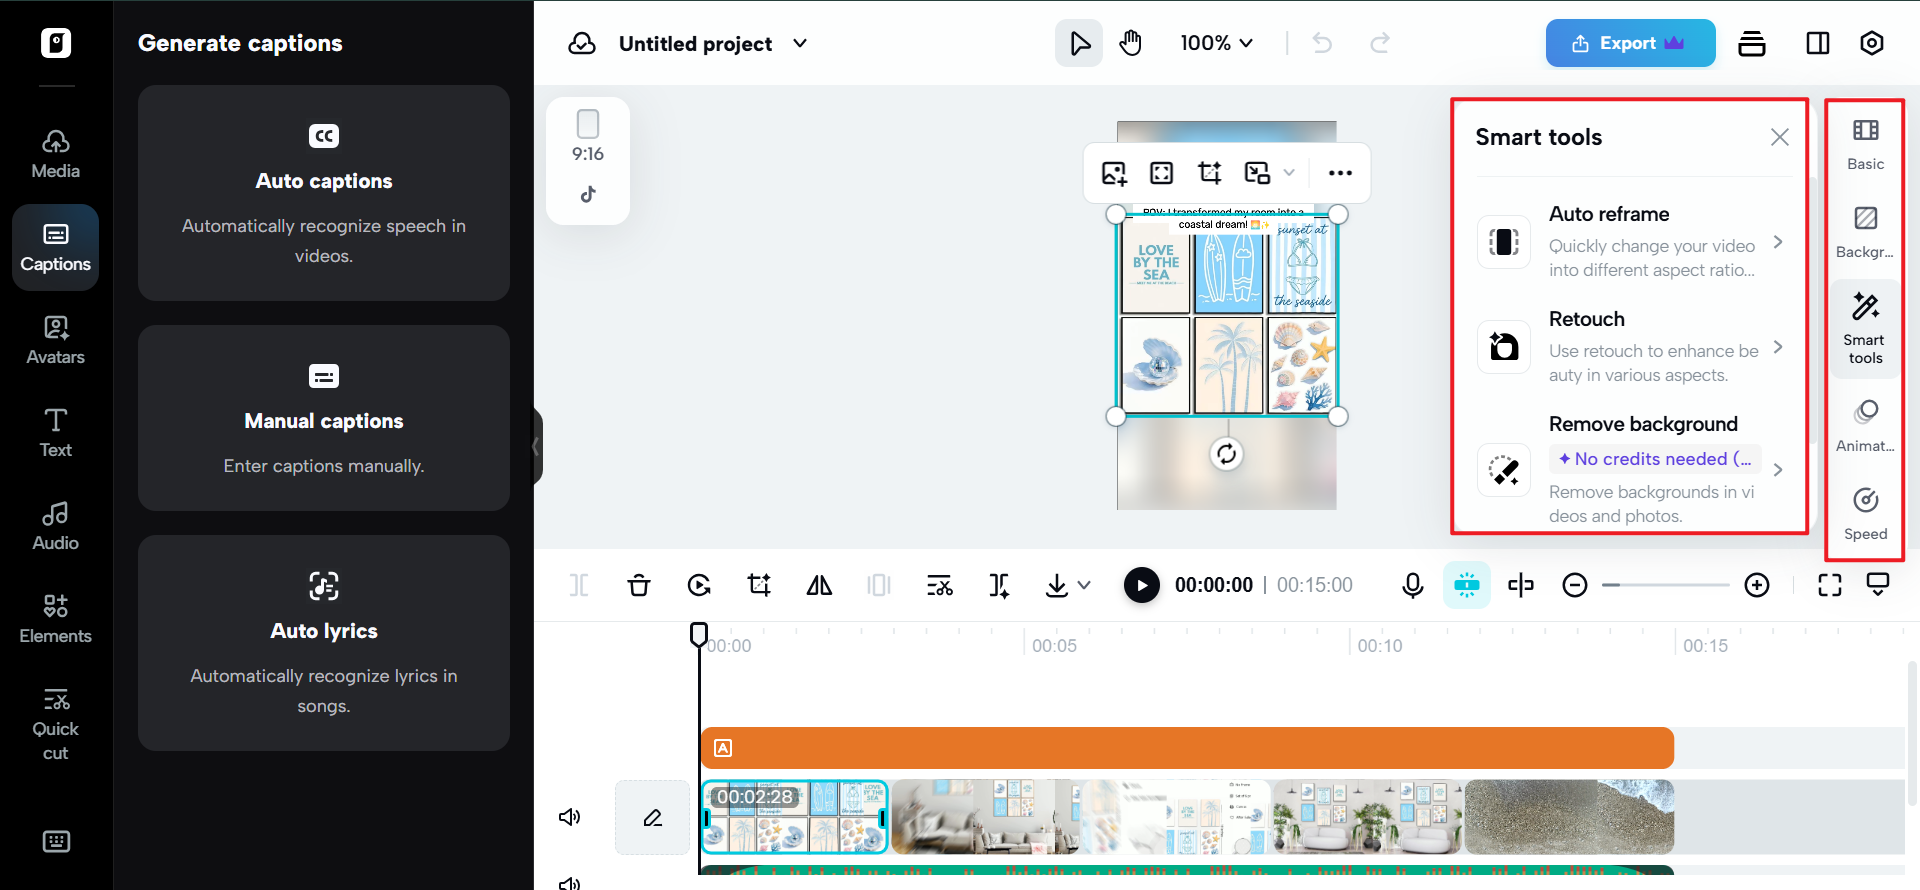Screen dimensions: 1920x890
Task: Click the delete trash icon in timeline toolbar
Action: pyautogui.click(x=639, y=585)
